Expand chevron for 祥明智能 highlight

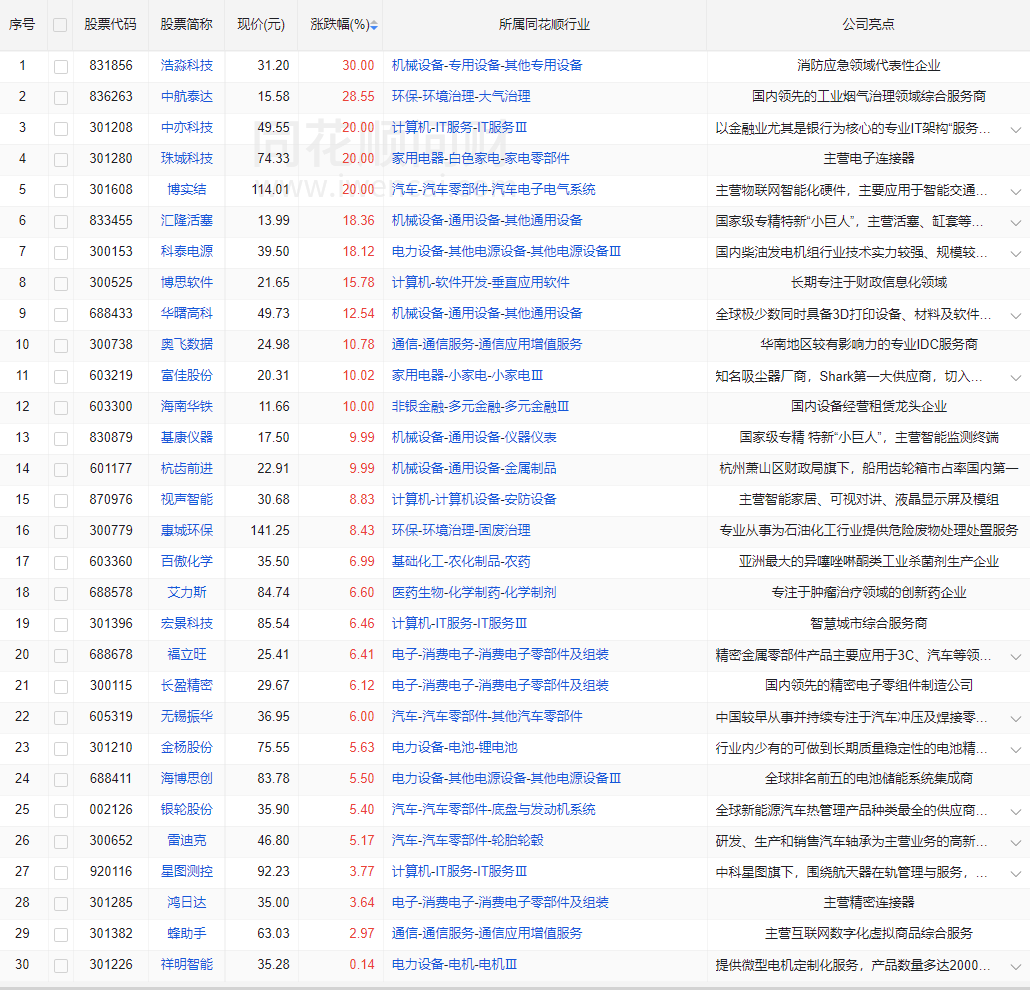click(x=1016, y=966)
